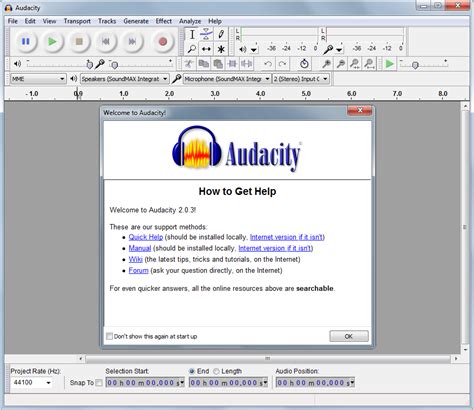
Task: Skip to End transport button
Action: pos(133,42)
